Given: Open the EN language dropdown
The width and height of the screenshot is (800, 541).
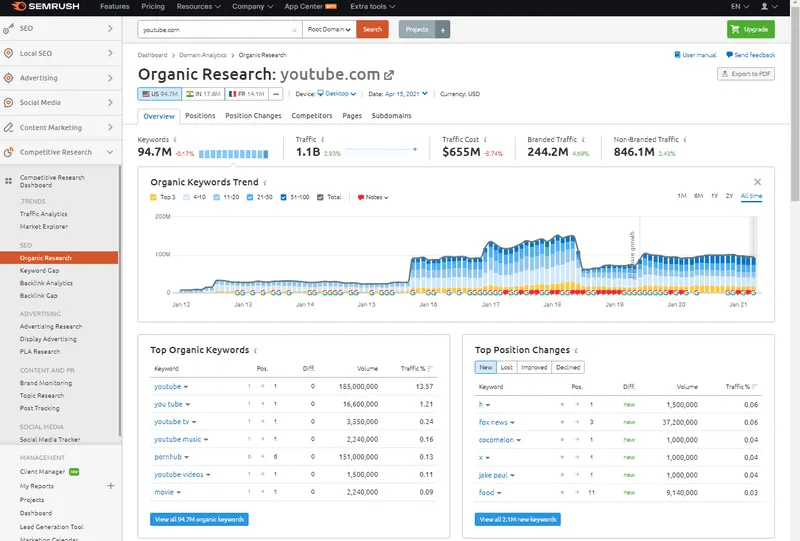Looking at the screenshot, I should [740, 7].
